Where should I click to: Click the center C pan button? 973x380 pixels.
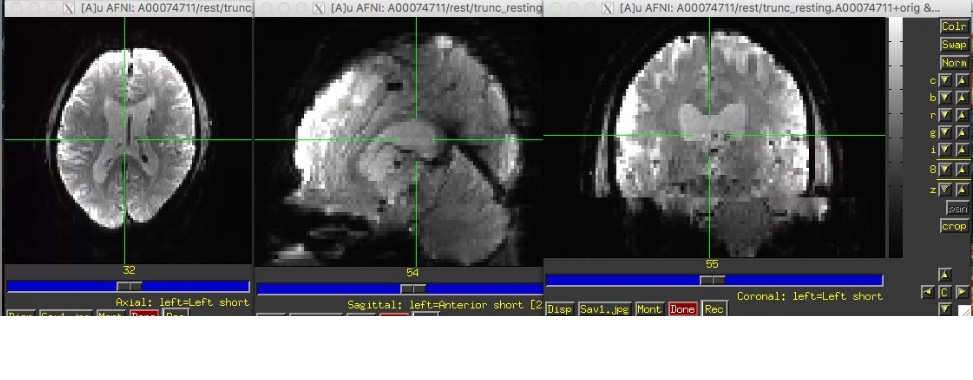tap(944, 292)
